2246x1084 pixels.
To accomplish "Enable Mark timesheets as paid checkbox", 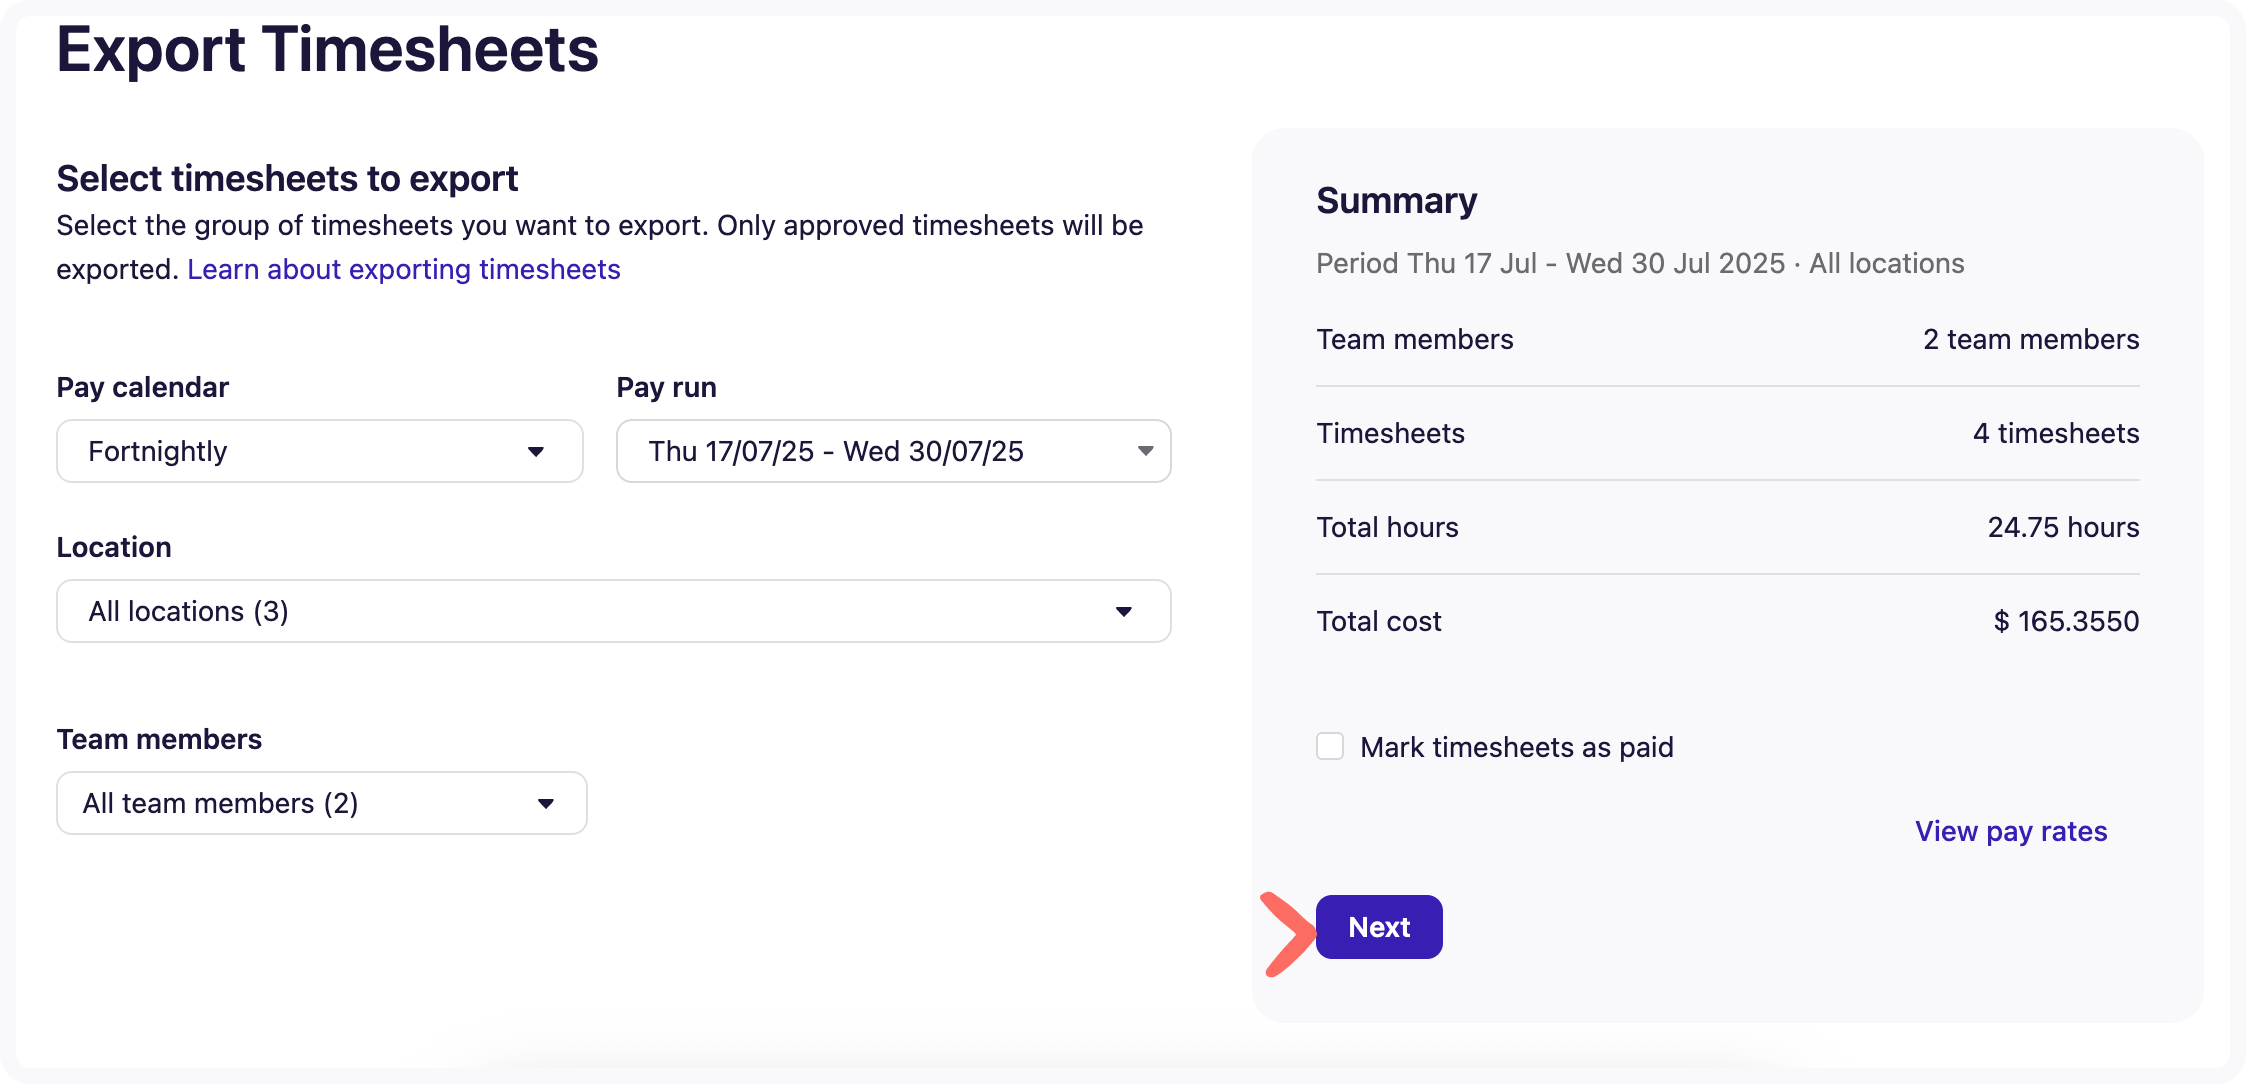I will [x=1330, y=746].
